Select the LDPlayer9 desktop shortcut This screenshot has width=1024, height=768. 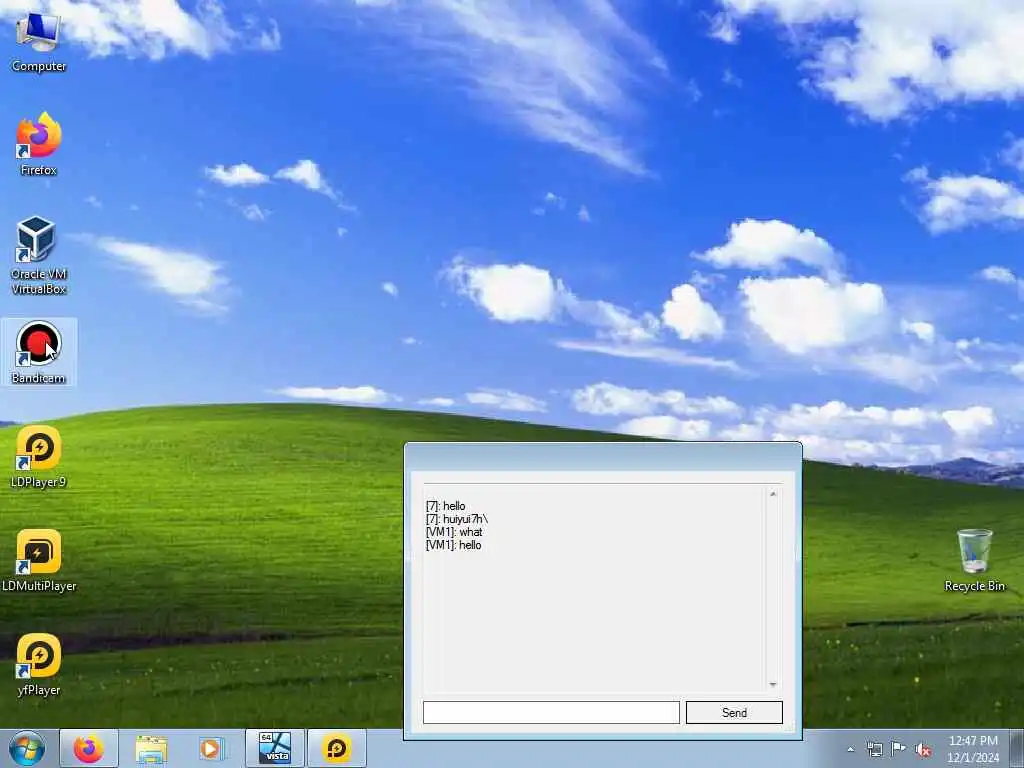click(x=39, y=456)
